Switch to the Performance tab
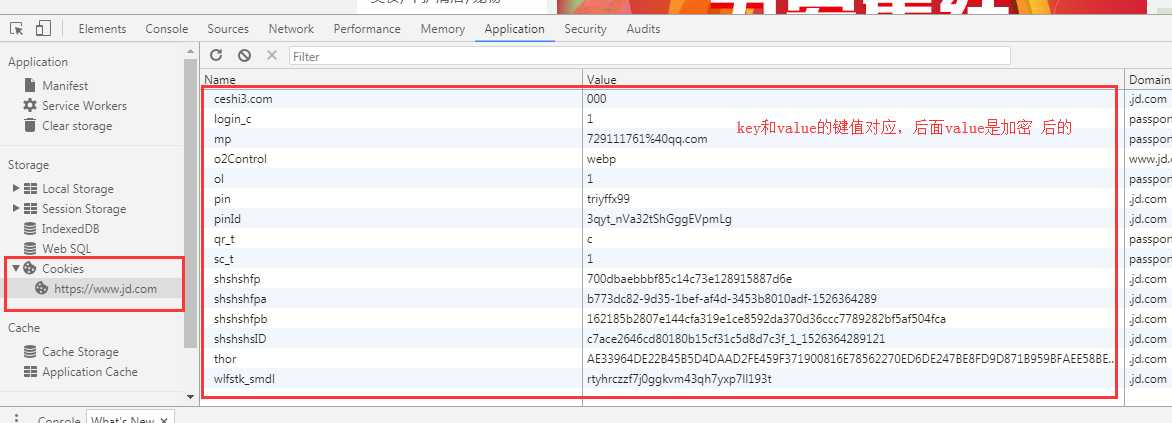Screen dimensions: 1172x423 [367, 28]
